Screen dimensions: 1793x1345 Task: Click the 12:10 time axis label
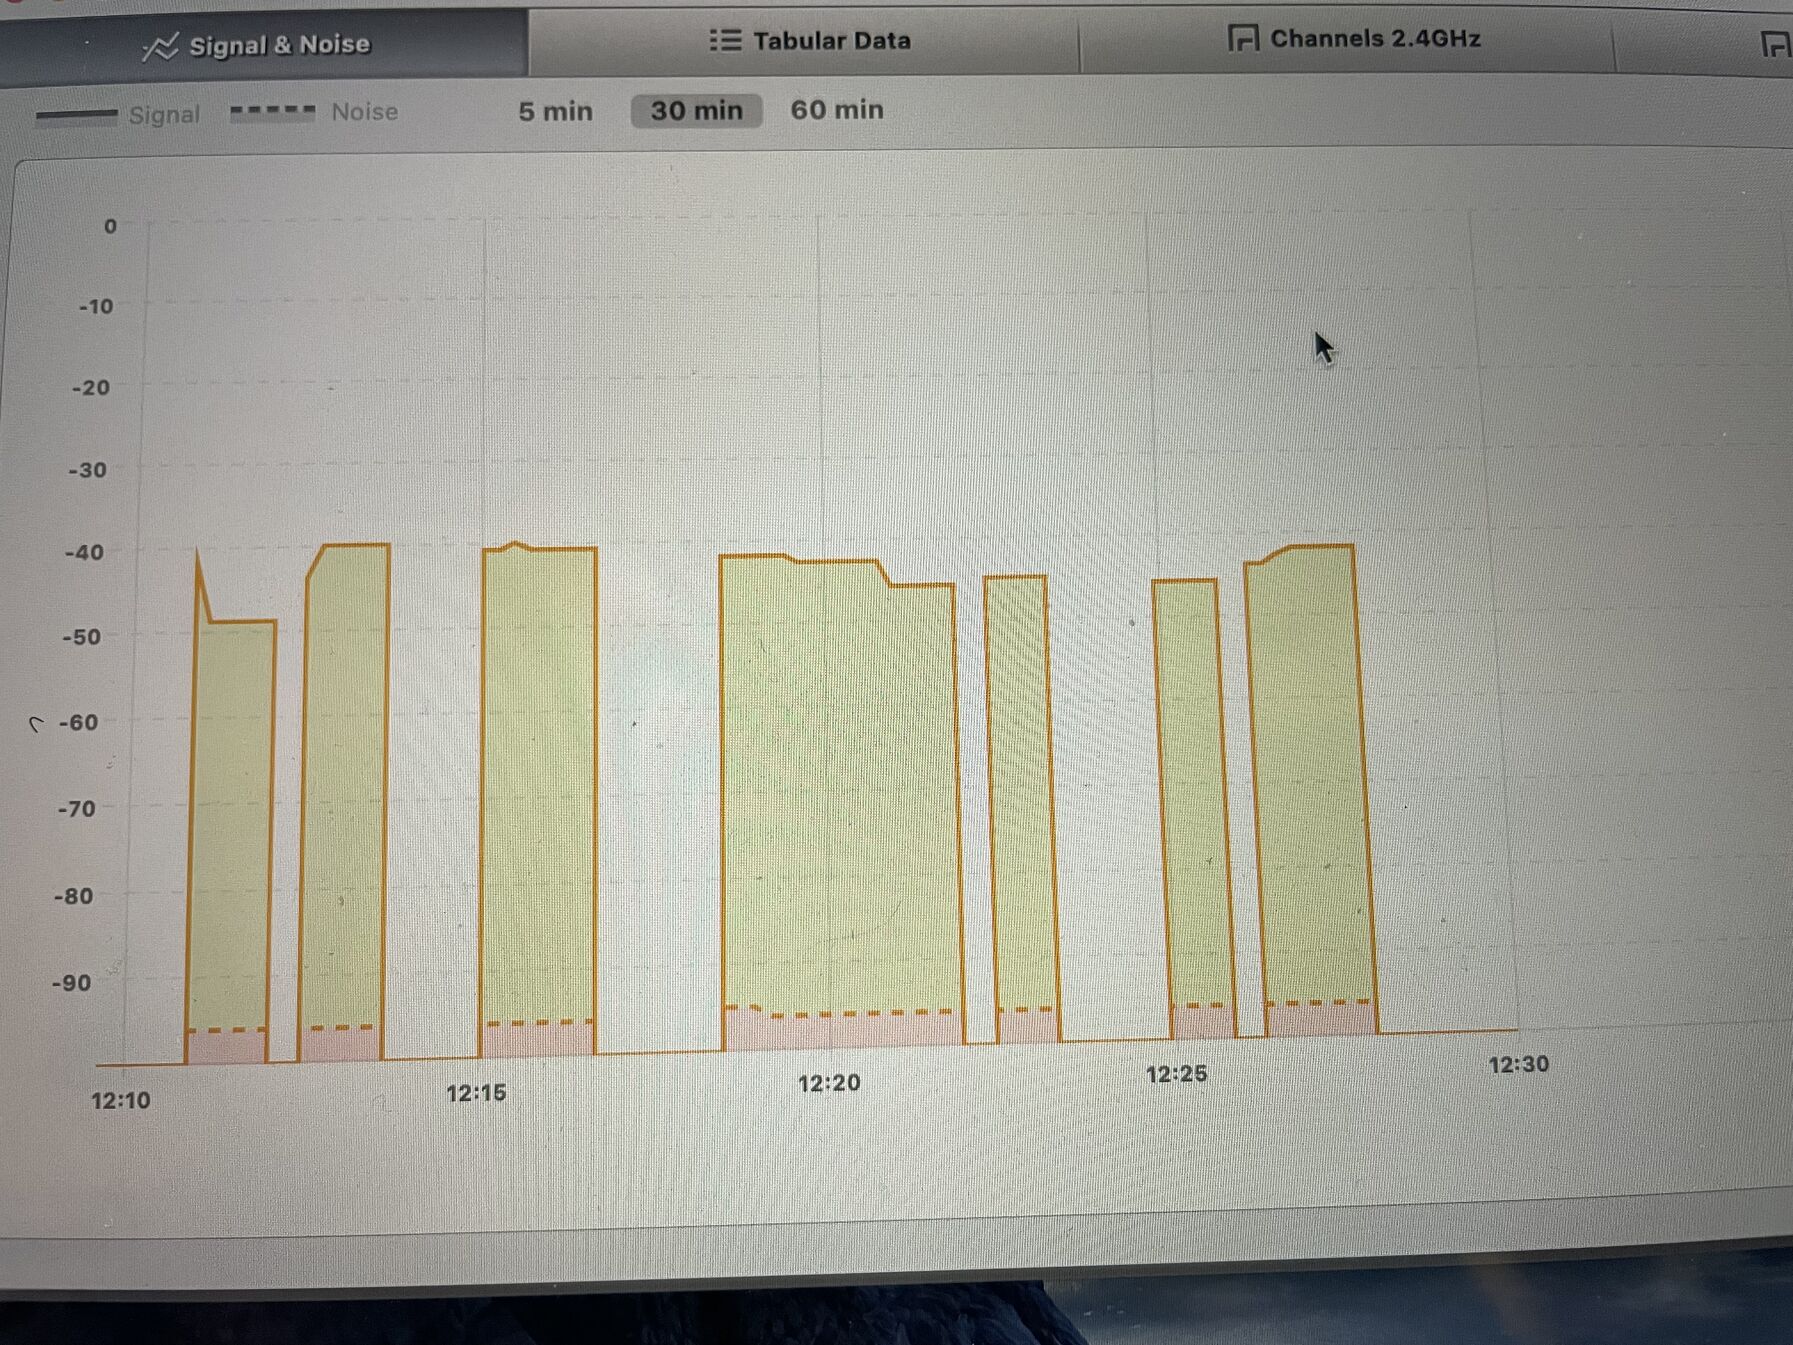[121, 1101]
